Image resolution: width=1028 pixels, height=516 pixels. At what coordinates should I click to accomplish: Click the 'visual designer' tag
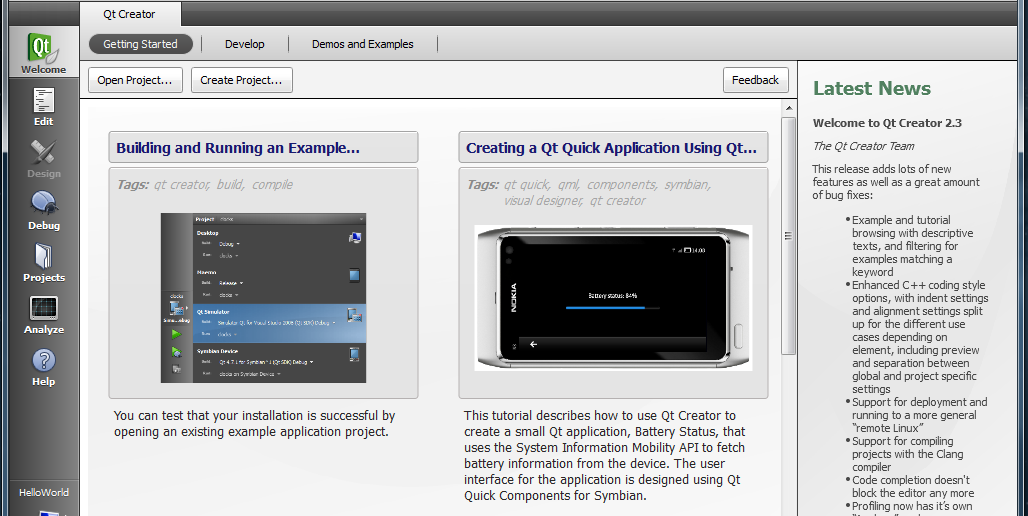(543, 201)
